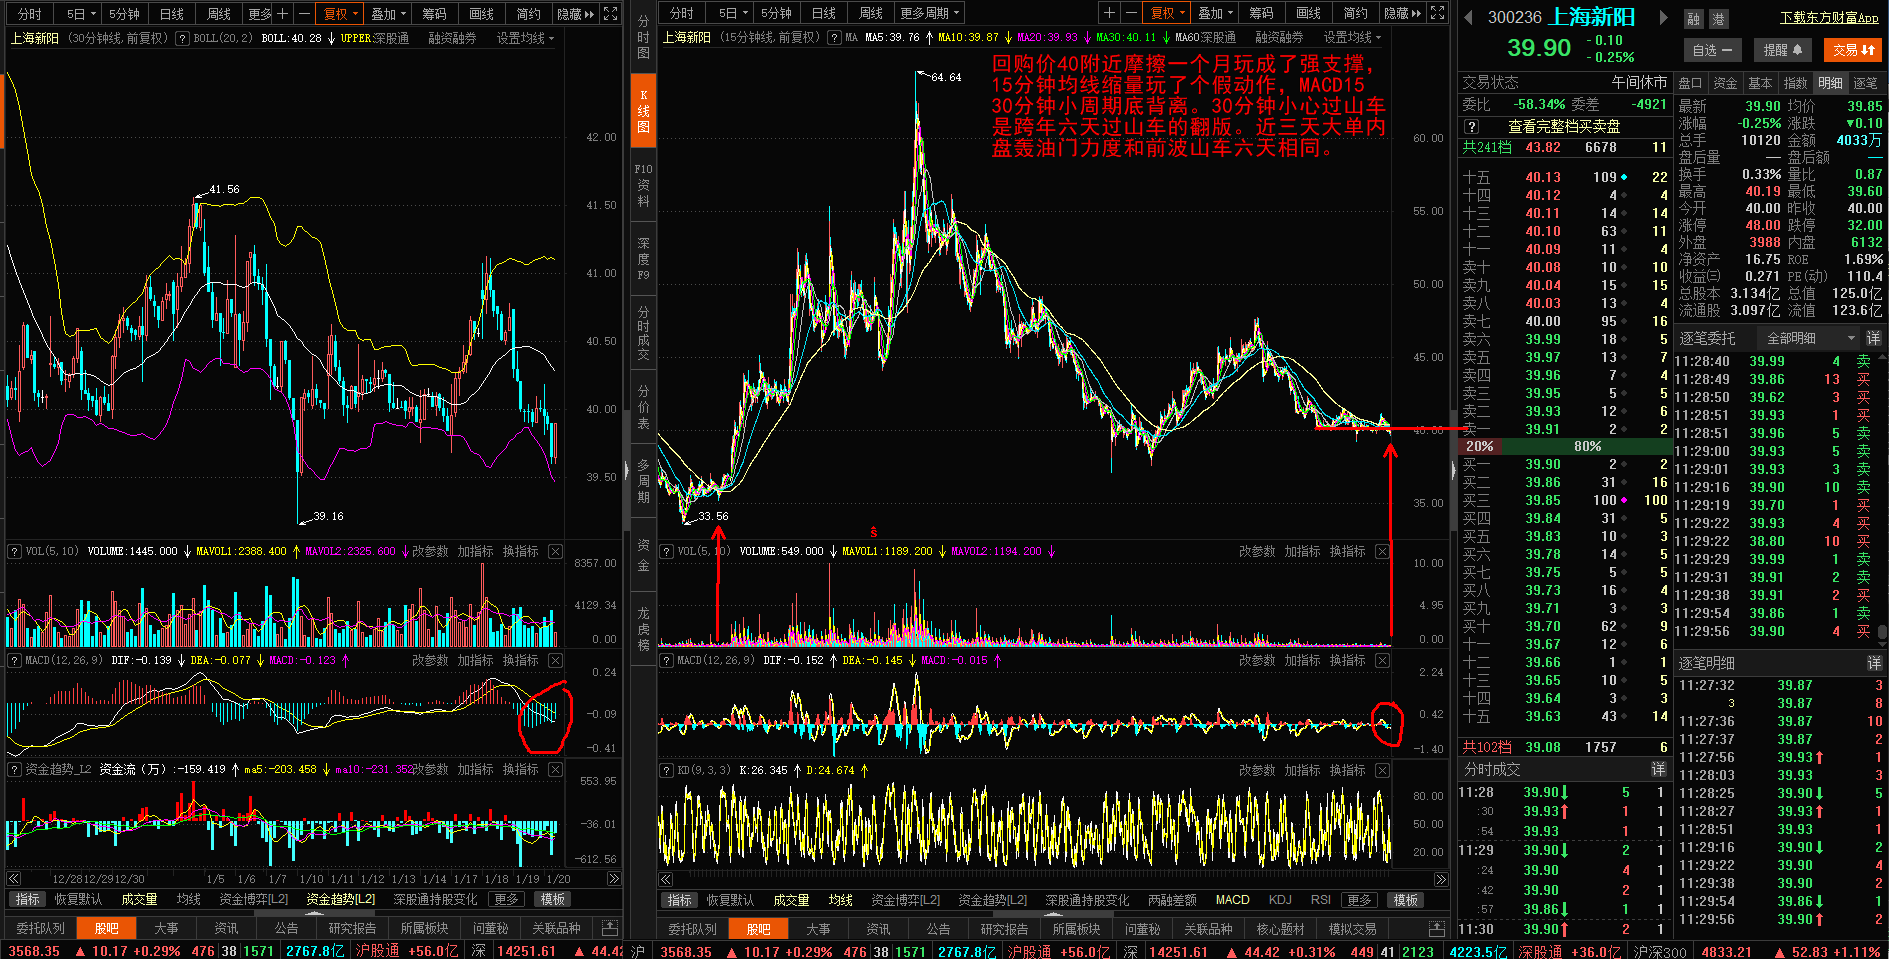Click 换指标 on the KD panel
Viewport: 1889px width, 959px height.
pyautogui.click(x=1347, y=771)
